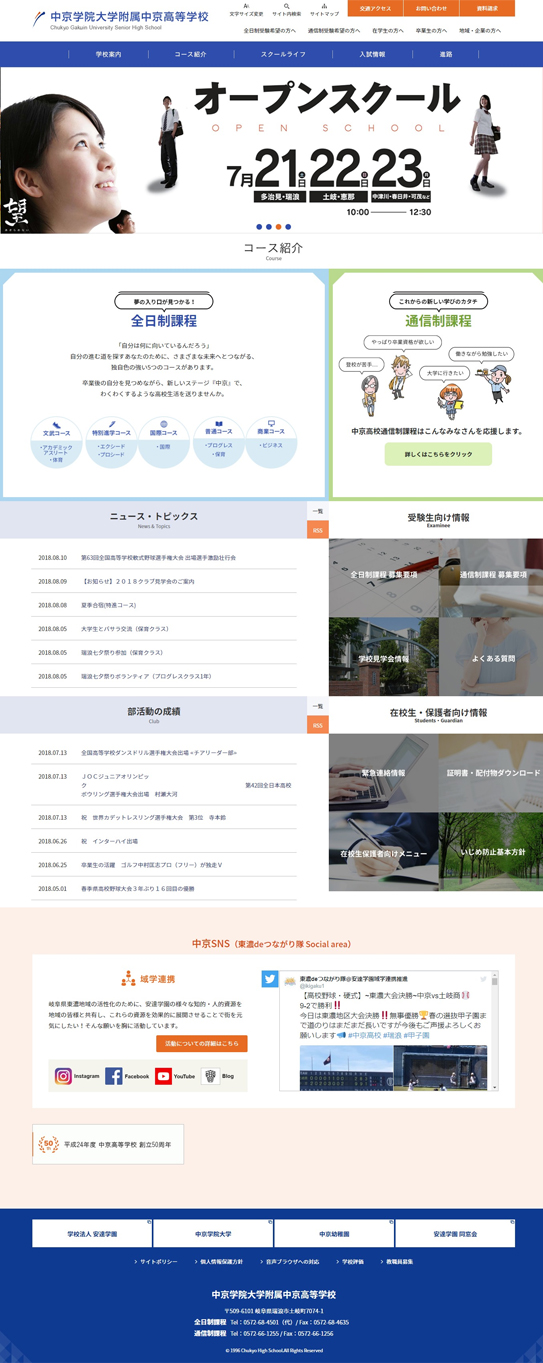Image resolution: width=543 pixels, height=1363 pixels.
Task: Open 中京学院大学 footer link box
Action: 213,1234
